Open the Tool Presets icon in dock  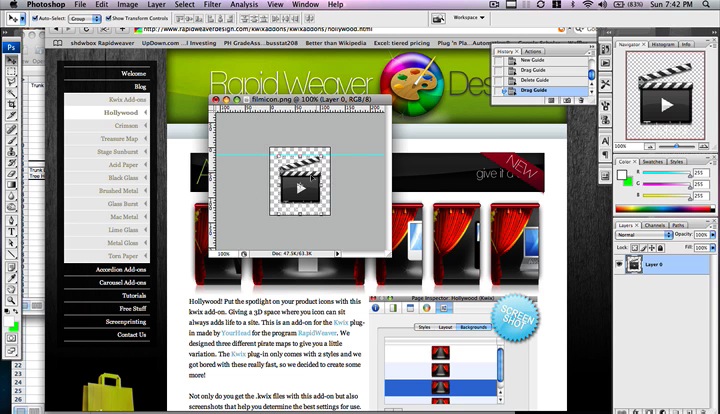point(606,84)
